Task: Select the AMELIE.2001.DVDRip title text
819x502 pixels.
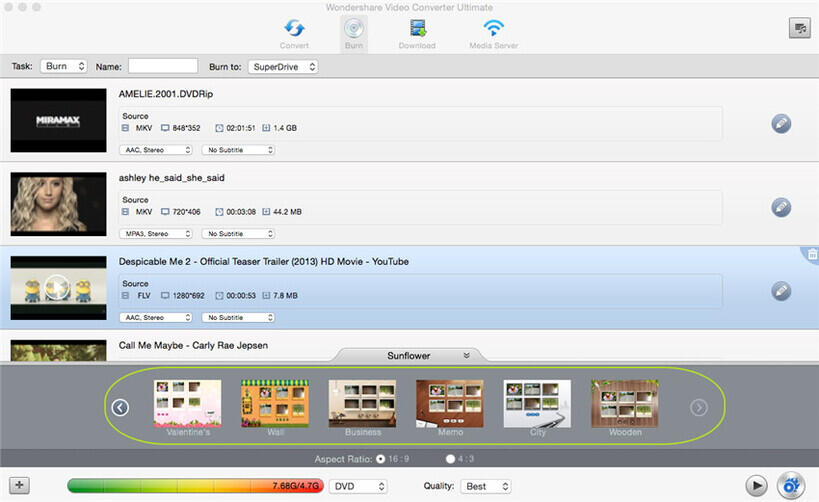Action: point(166,94)
